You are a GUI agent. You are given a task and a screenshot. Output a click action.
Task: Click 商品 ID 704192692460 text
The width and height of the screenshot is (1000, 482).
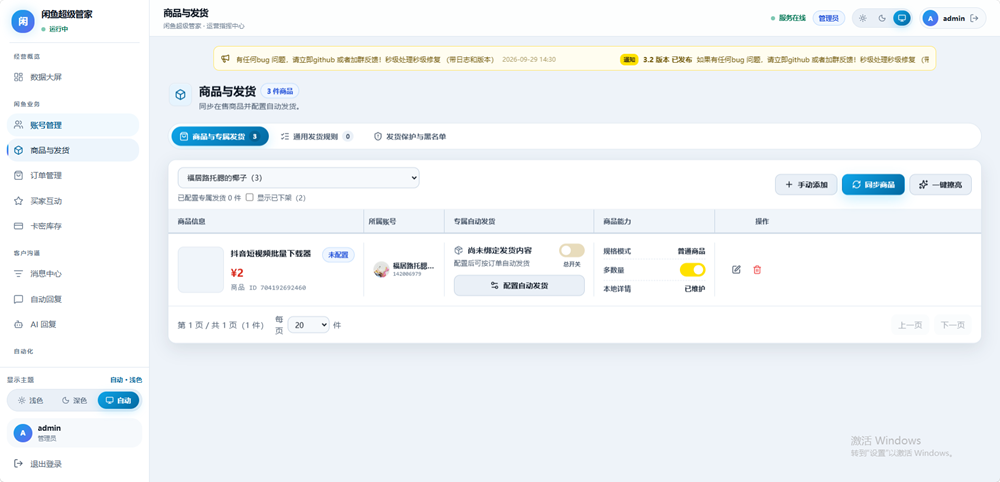(x=268, y=288)
